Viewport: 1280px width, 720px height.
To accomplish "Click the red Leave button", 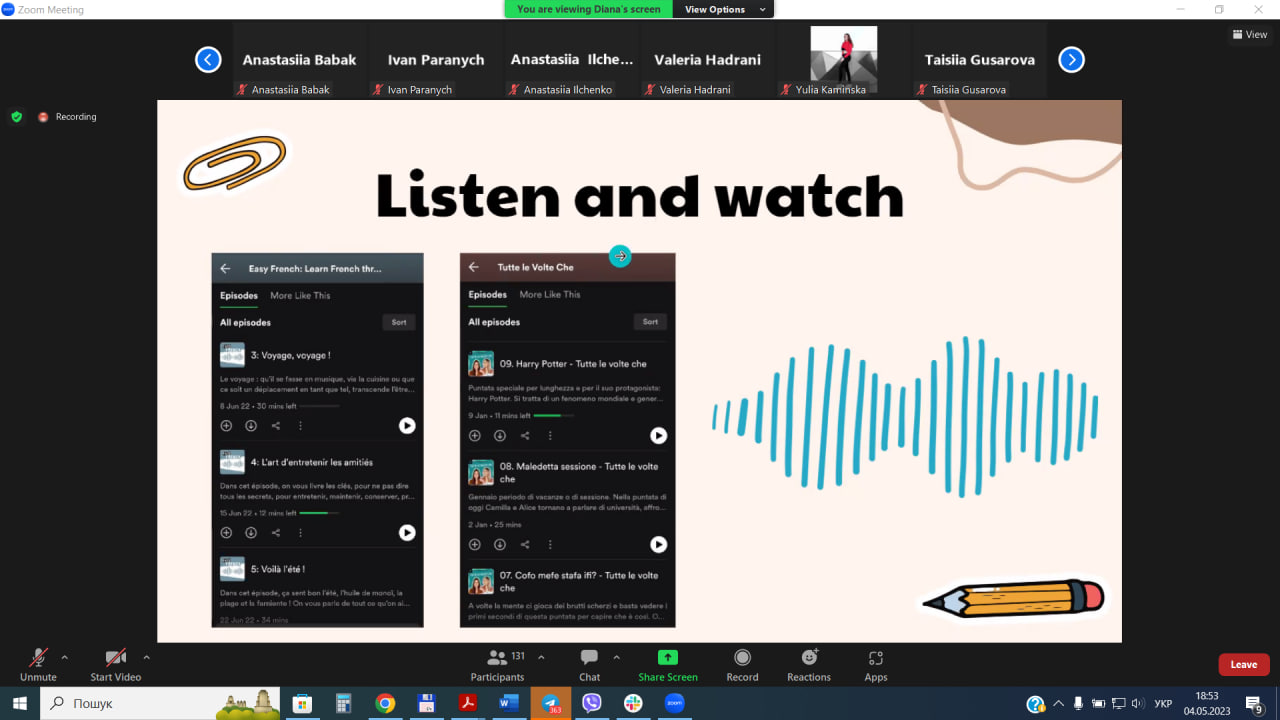I will click(1243, 664).
